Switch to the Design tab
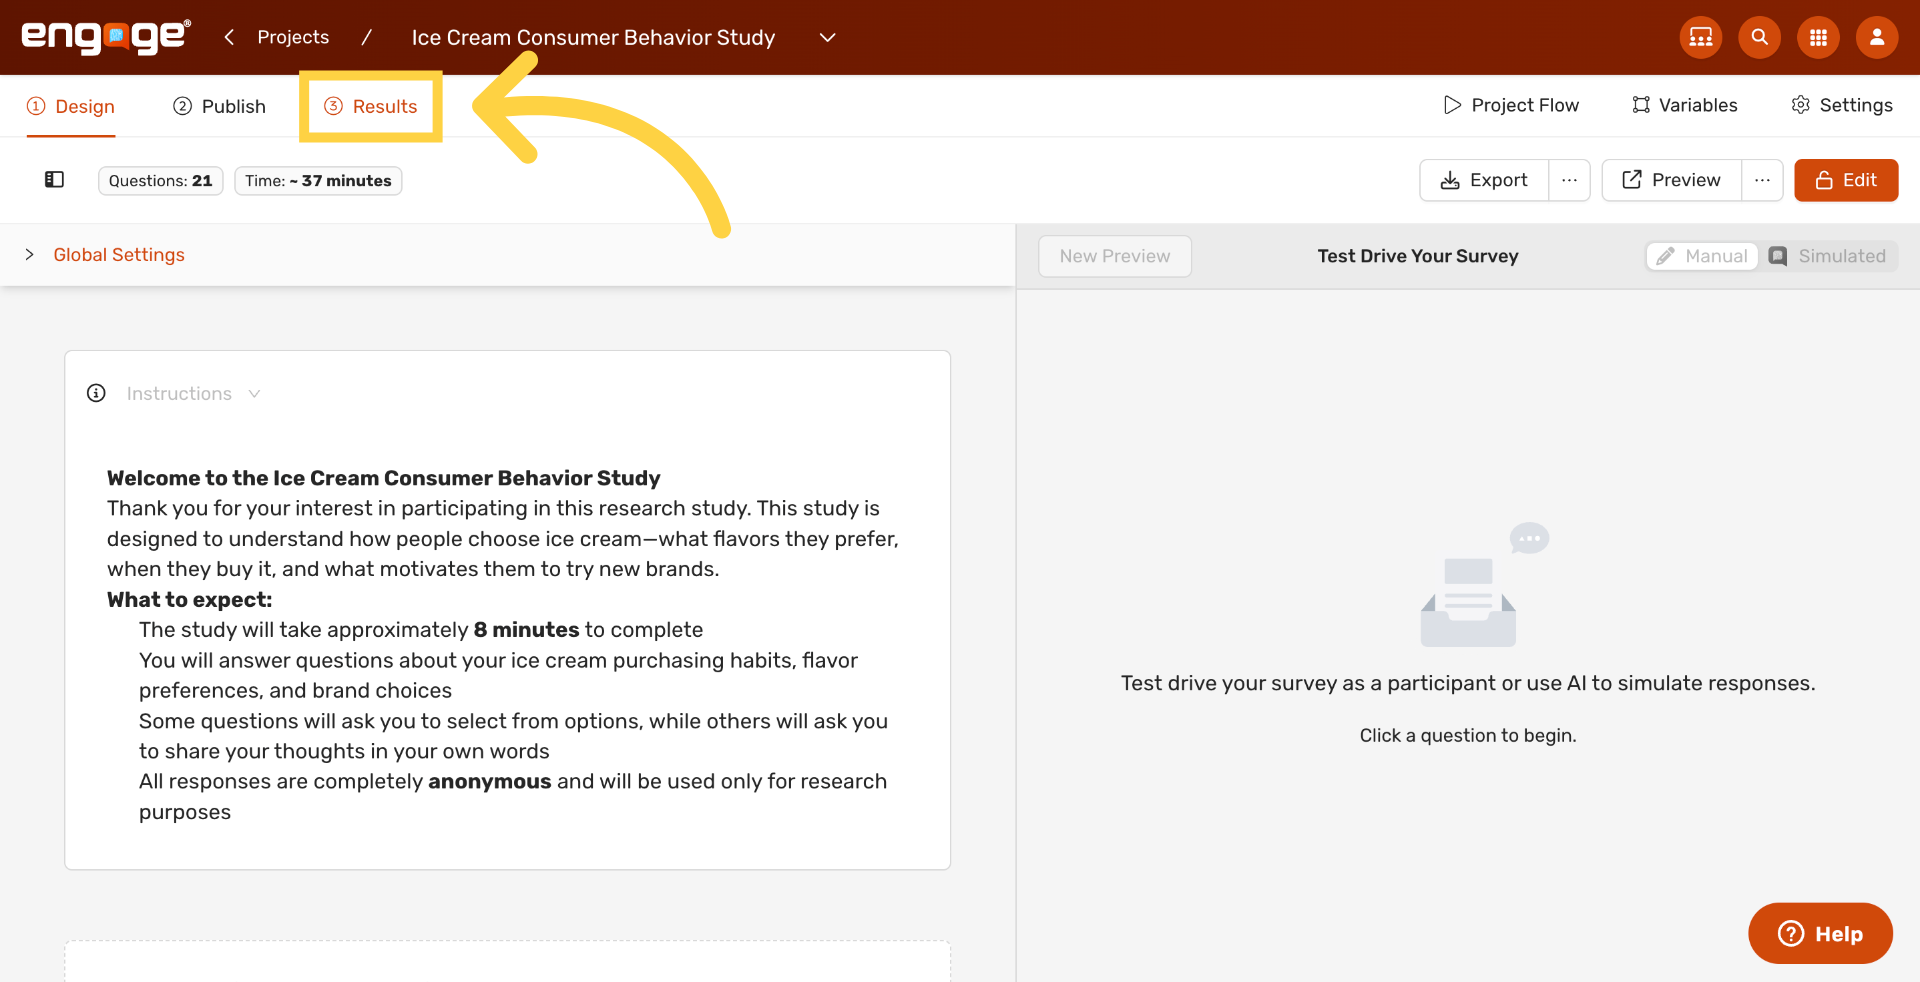 [x=71, y=106]
